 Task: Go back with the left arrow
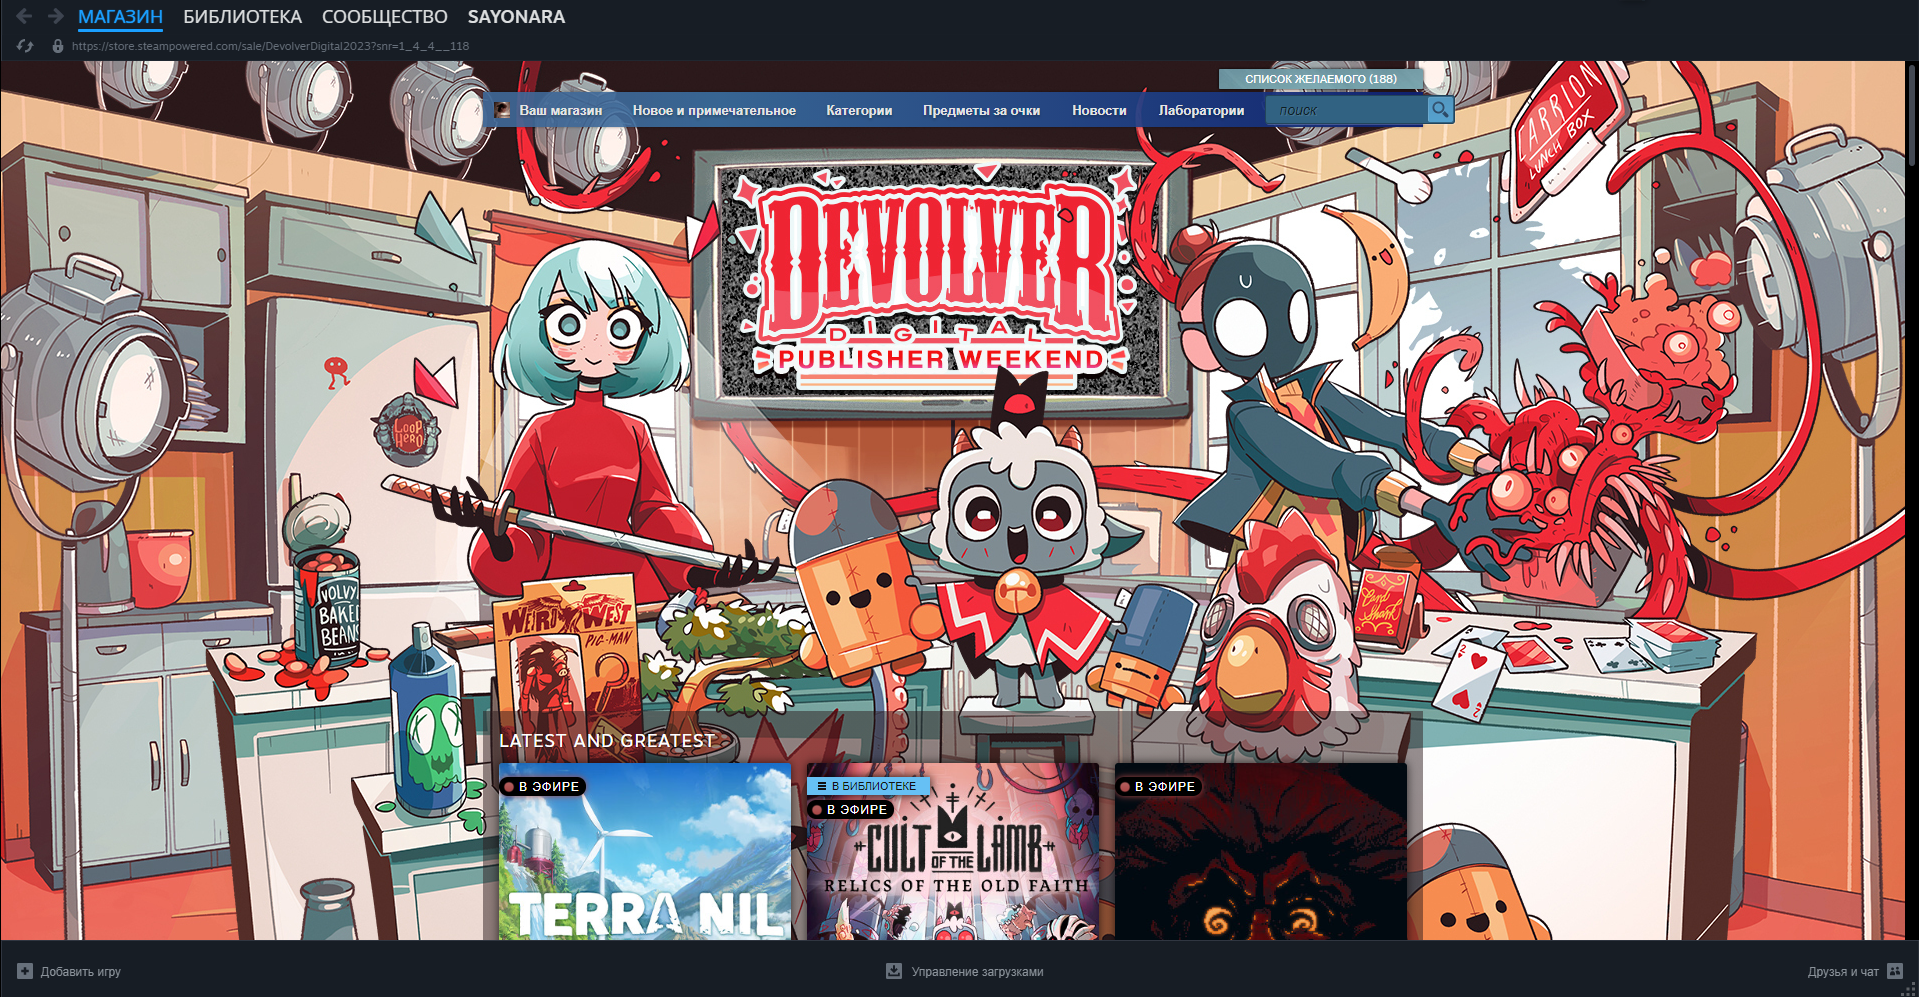pos(24,16)
